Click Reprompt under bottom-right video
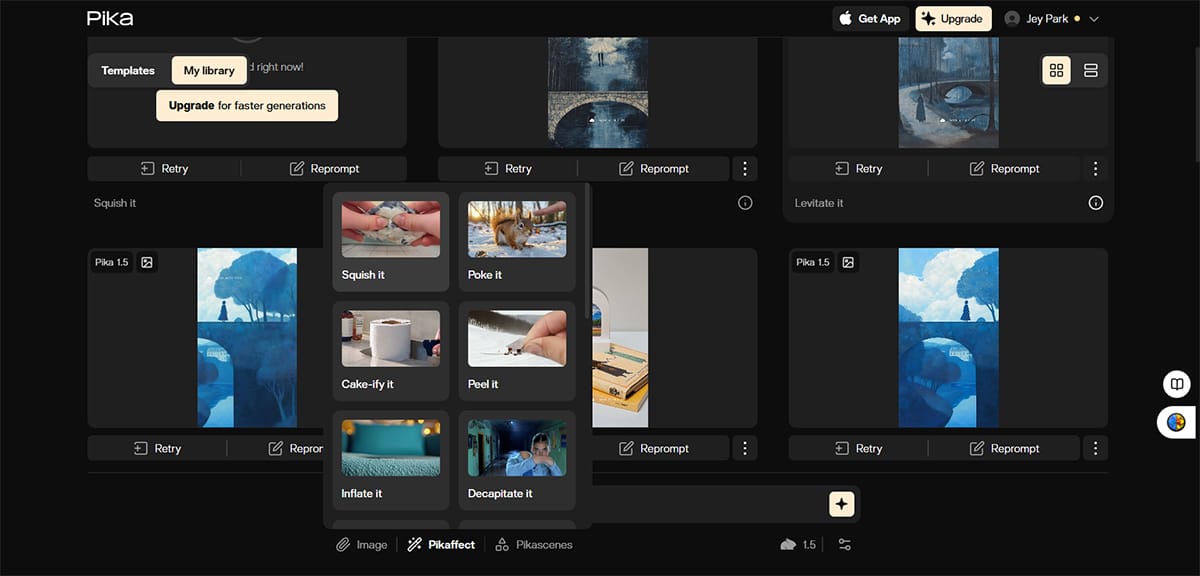This screenshot has width=1200, height=576. pyautogui.click(x=1005, y=448)
